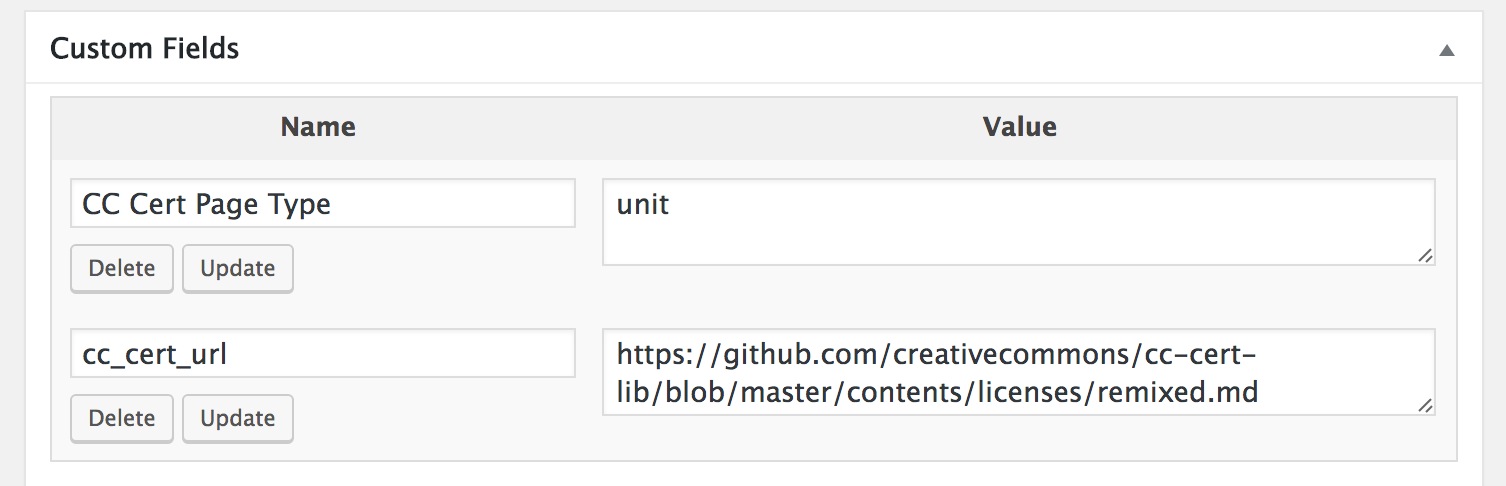Update the CC Cert Page Type field

237,268
